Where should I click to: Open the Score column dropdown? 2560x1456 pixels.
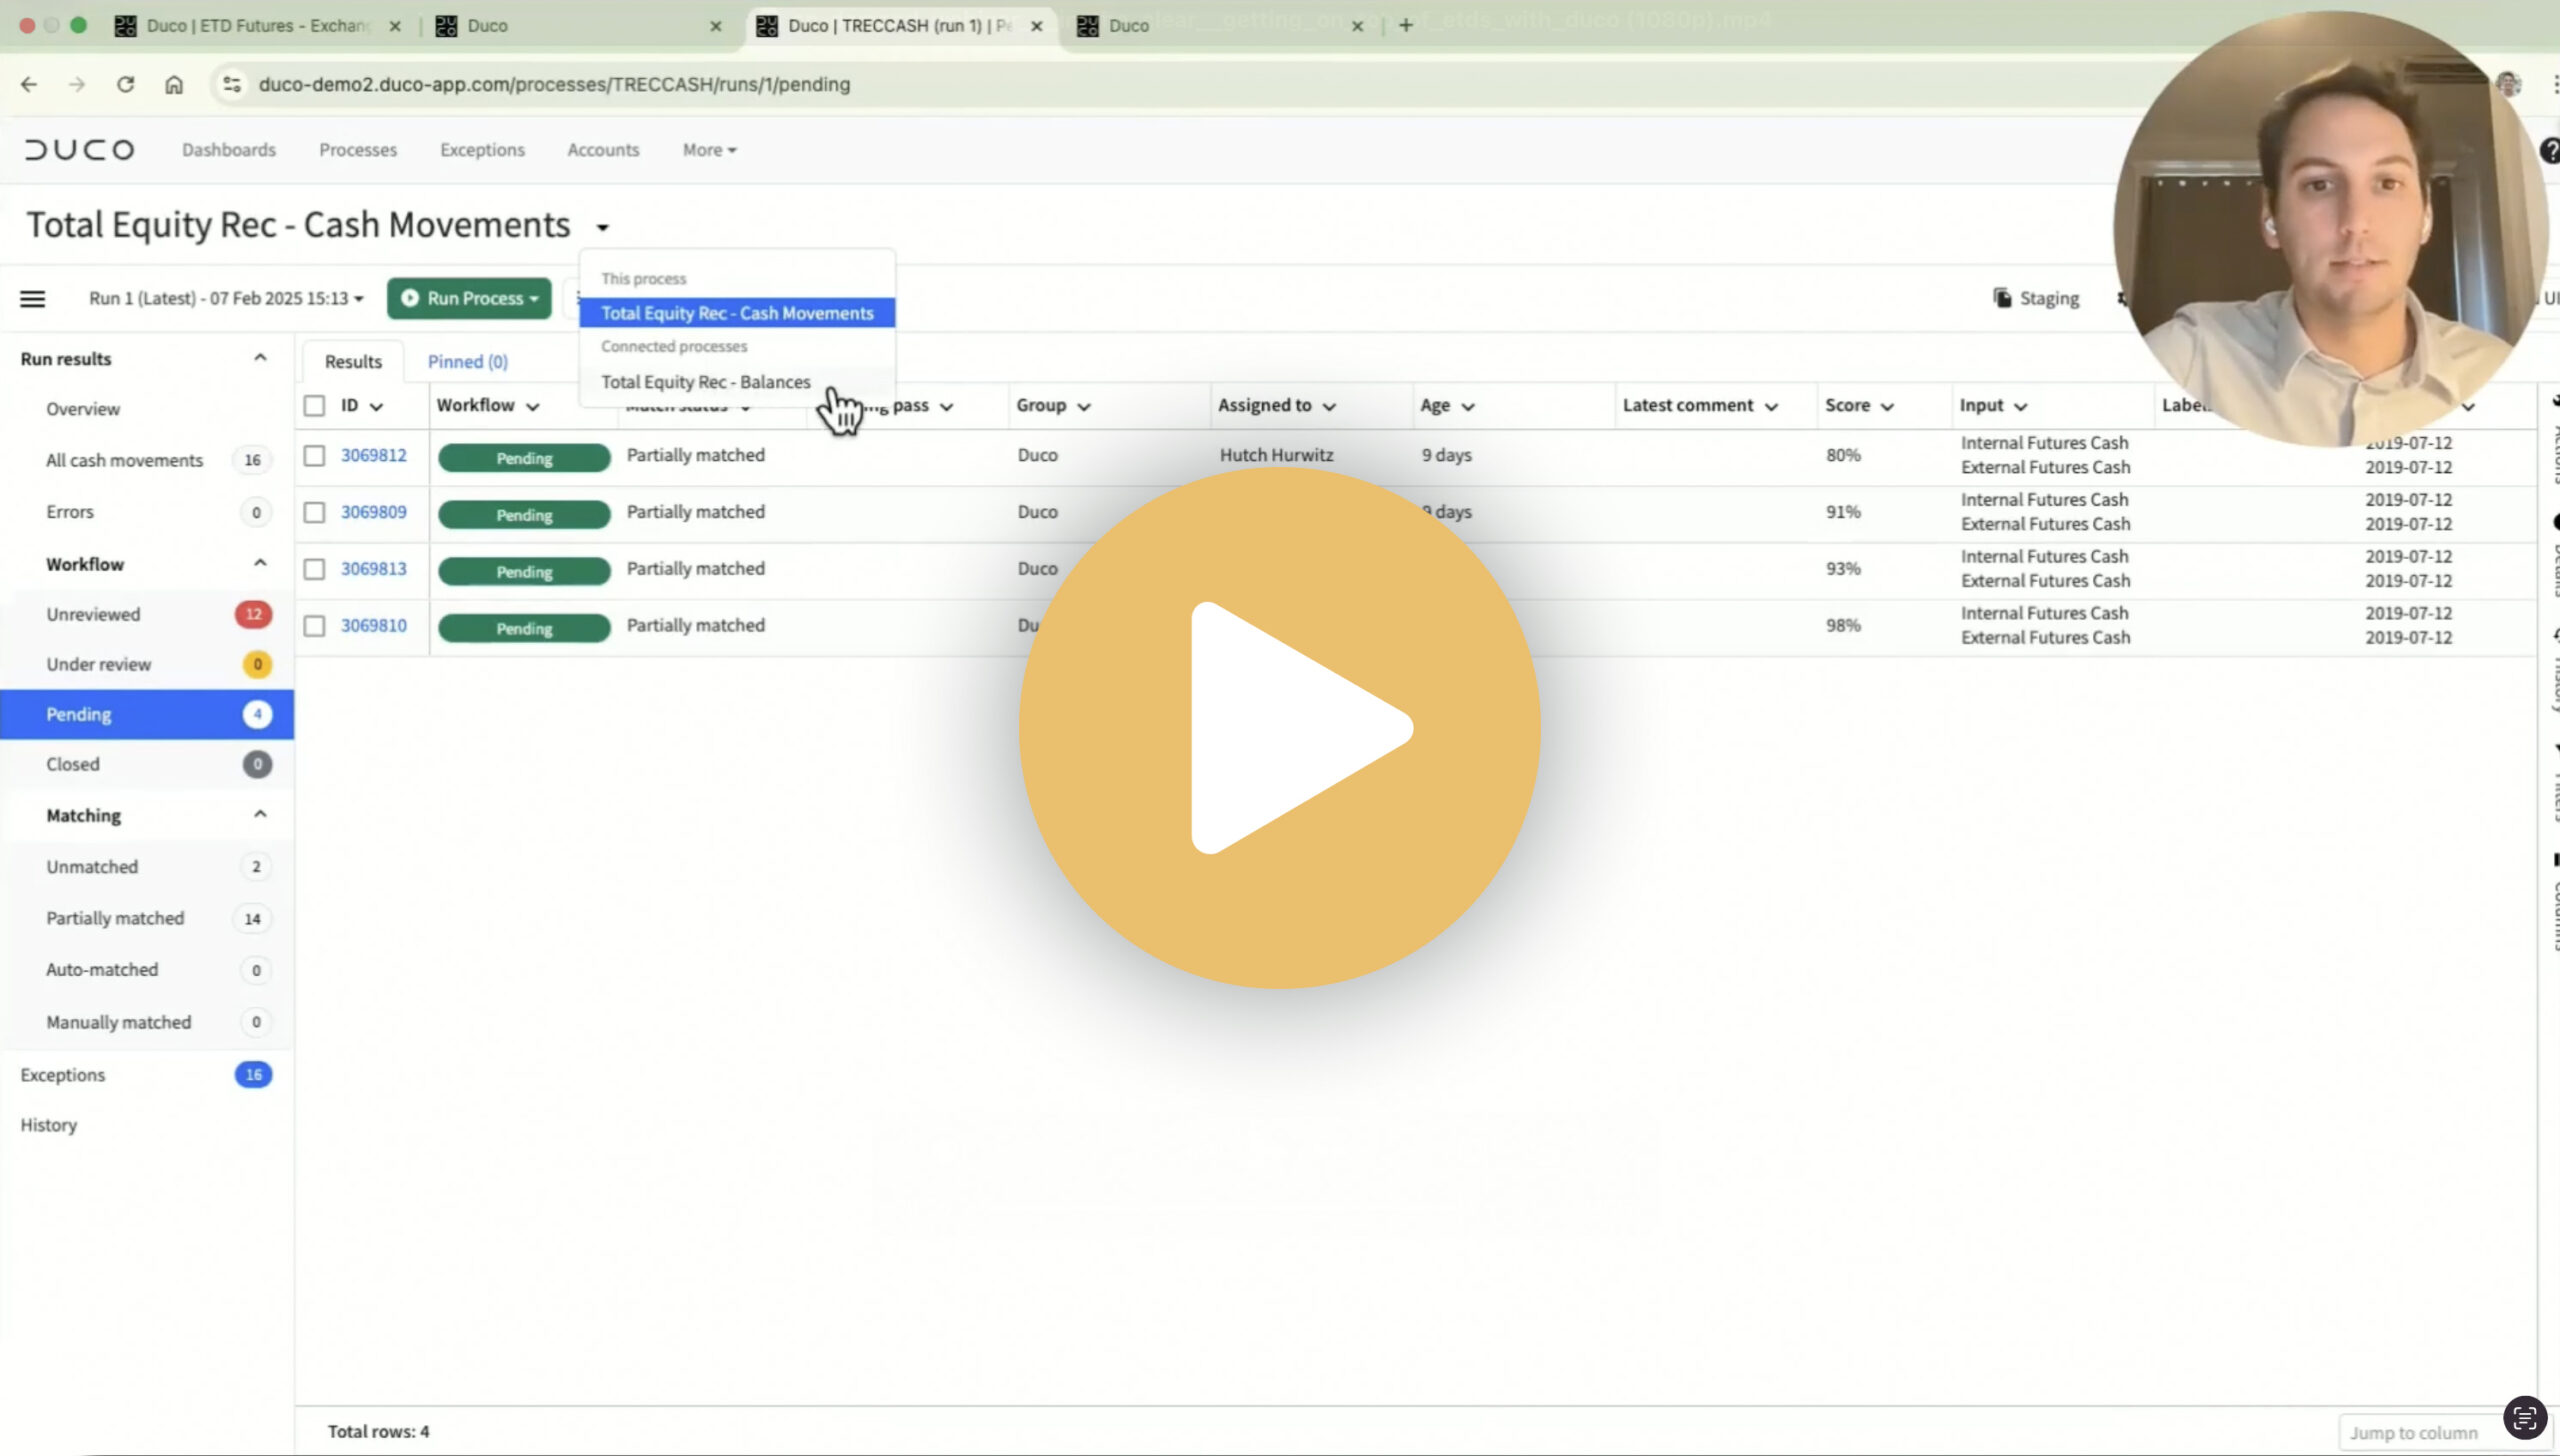(1887, 406)
